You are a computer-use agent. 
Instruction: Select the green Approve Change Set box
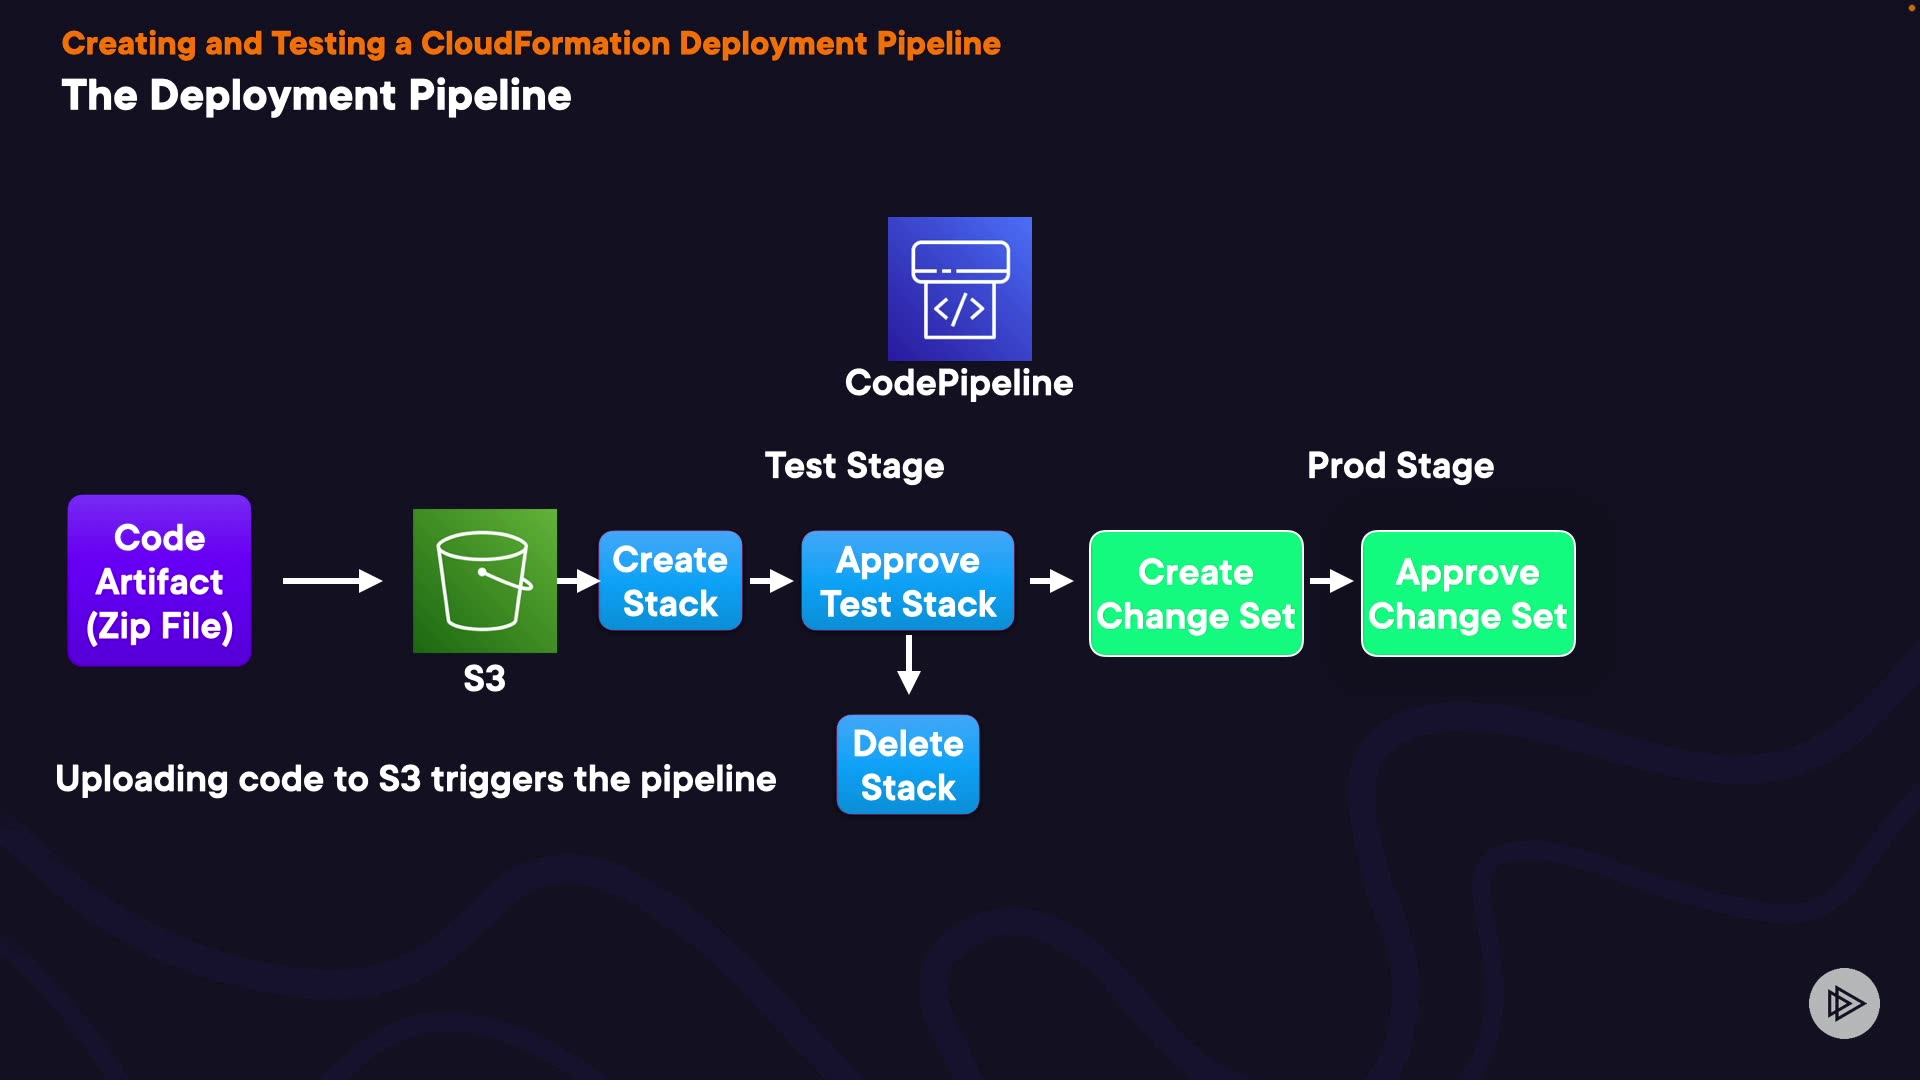pyautogui.click(x=1467, y=593)
